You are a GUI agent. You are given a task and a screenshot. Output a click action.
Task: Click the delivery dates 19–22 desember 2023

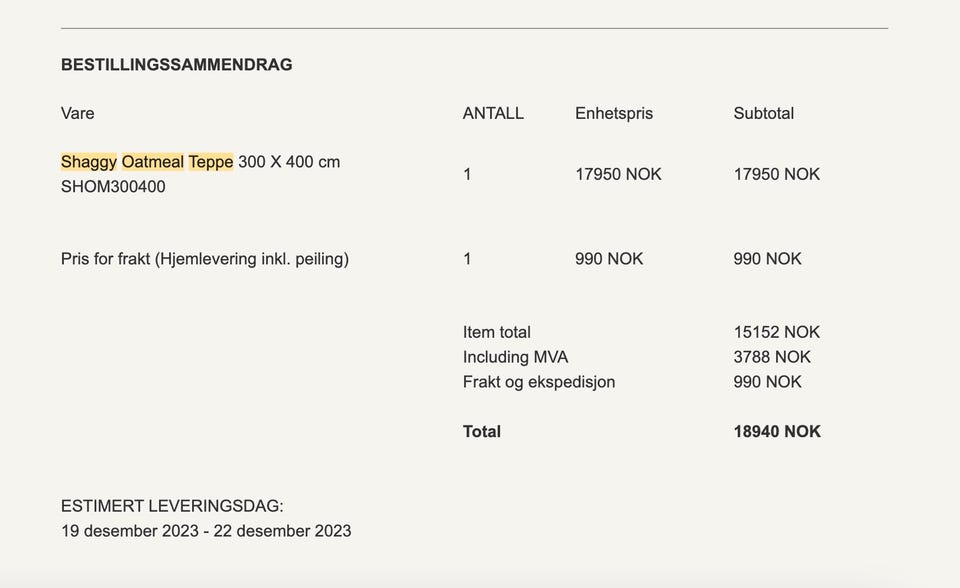coord(206,531)
